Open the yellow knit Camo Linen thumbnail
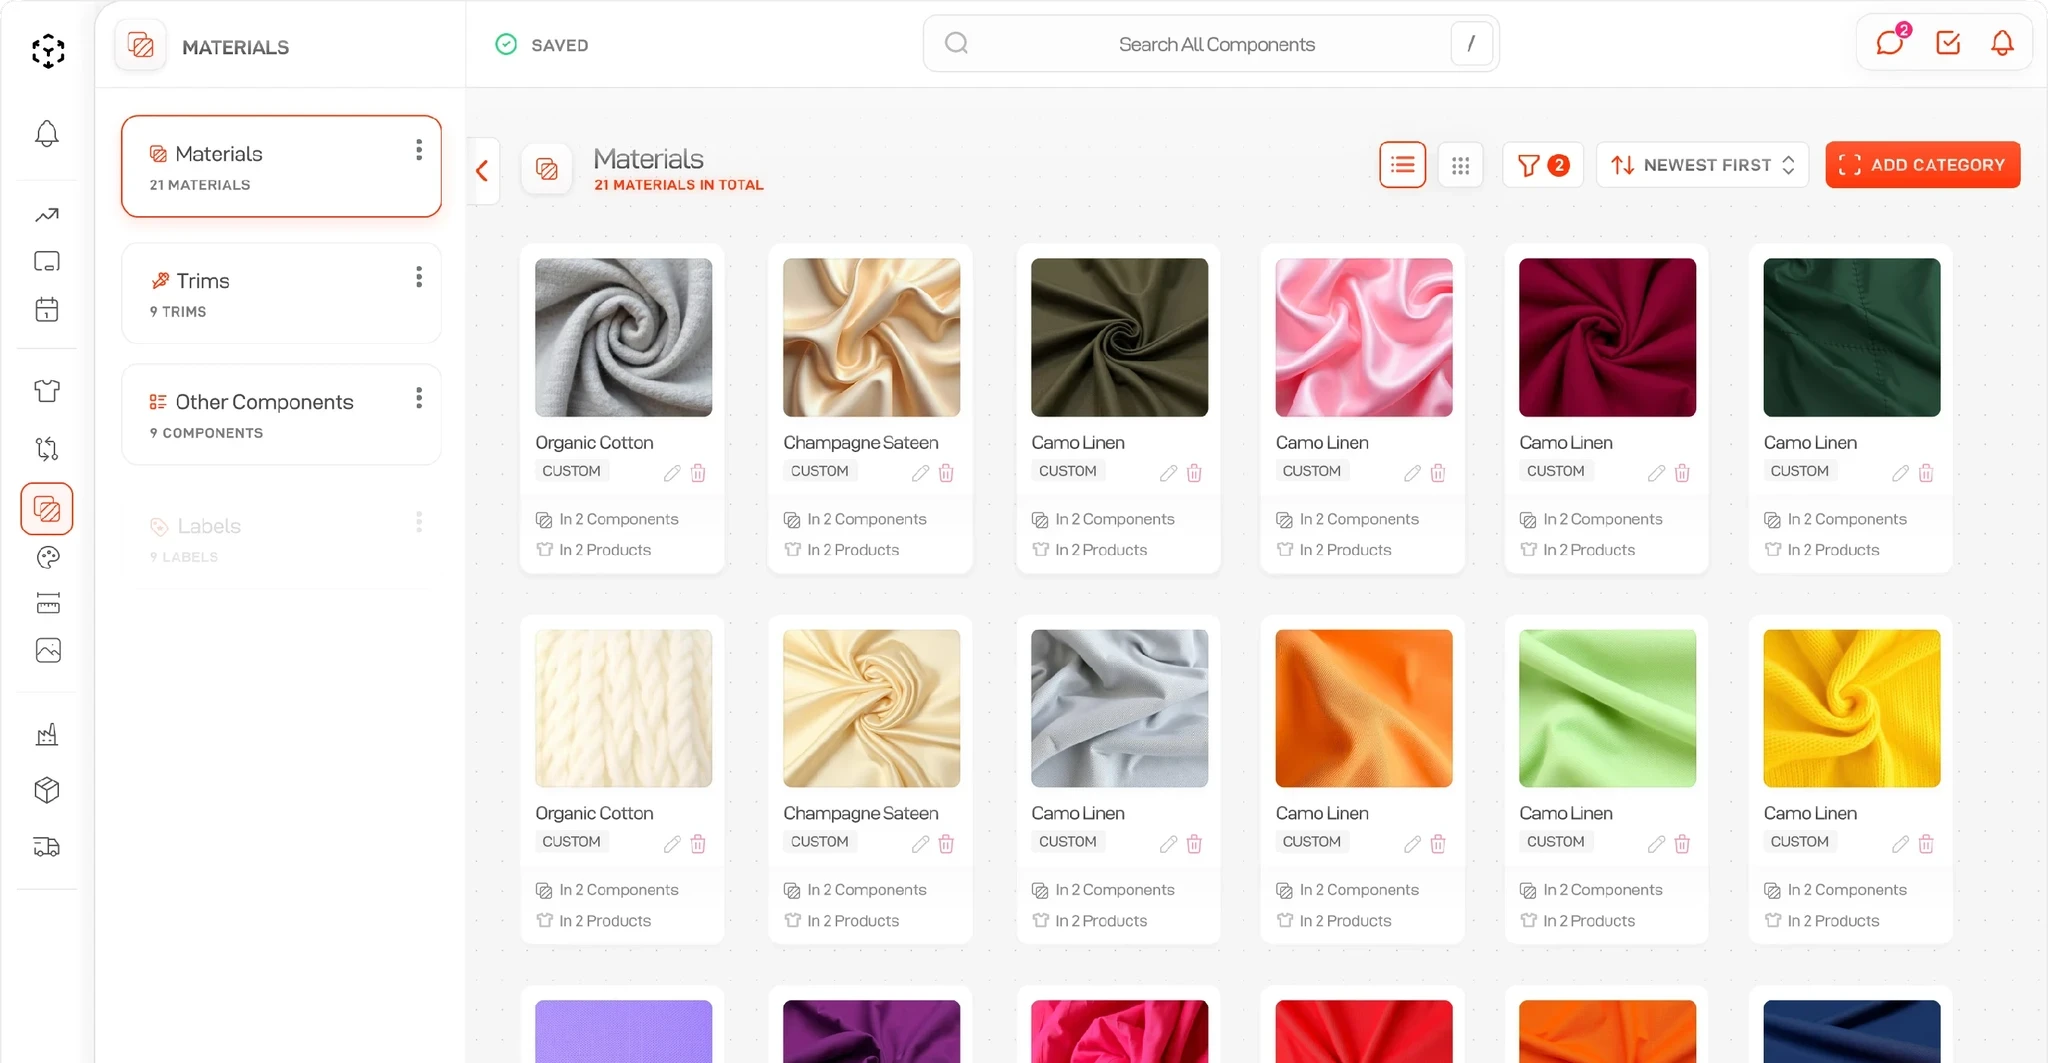 click(x=1851, y=708)
